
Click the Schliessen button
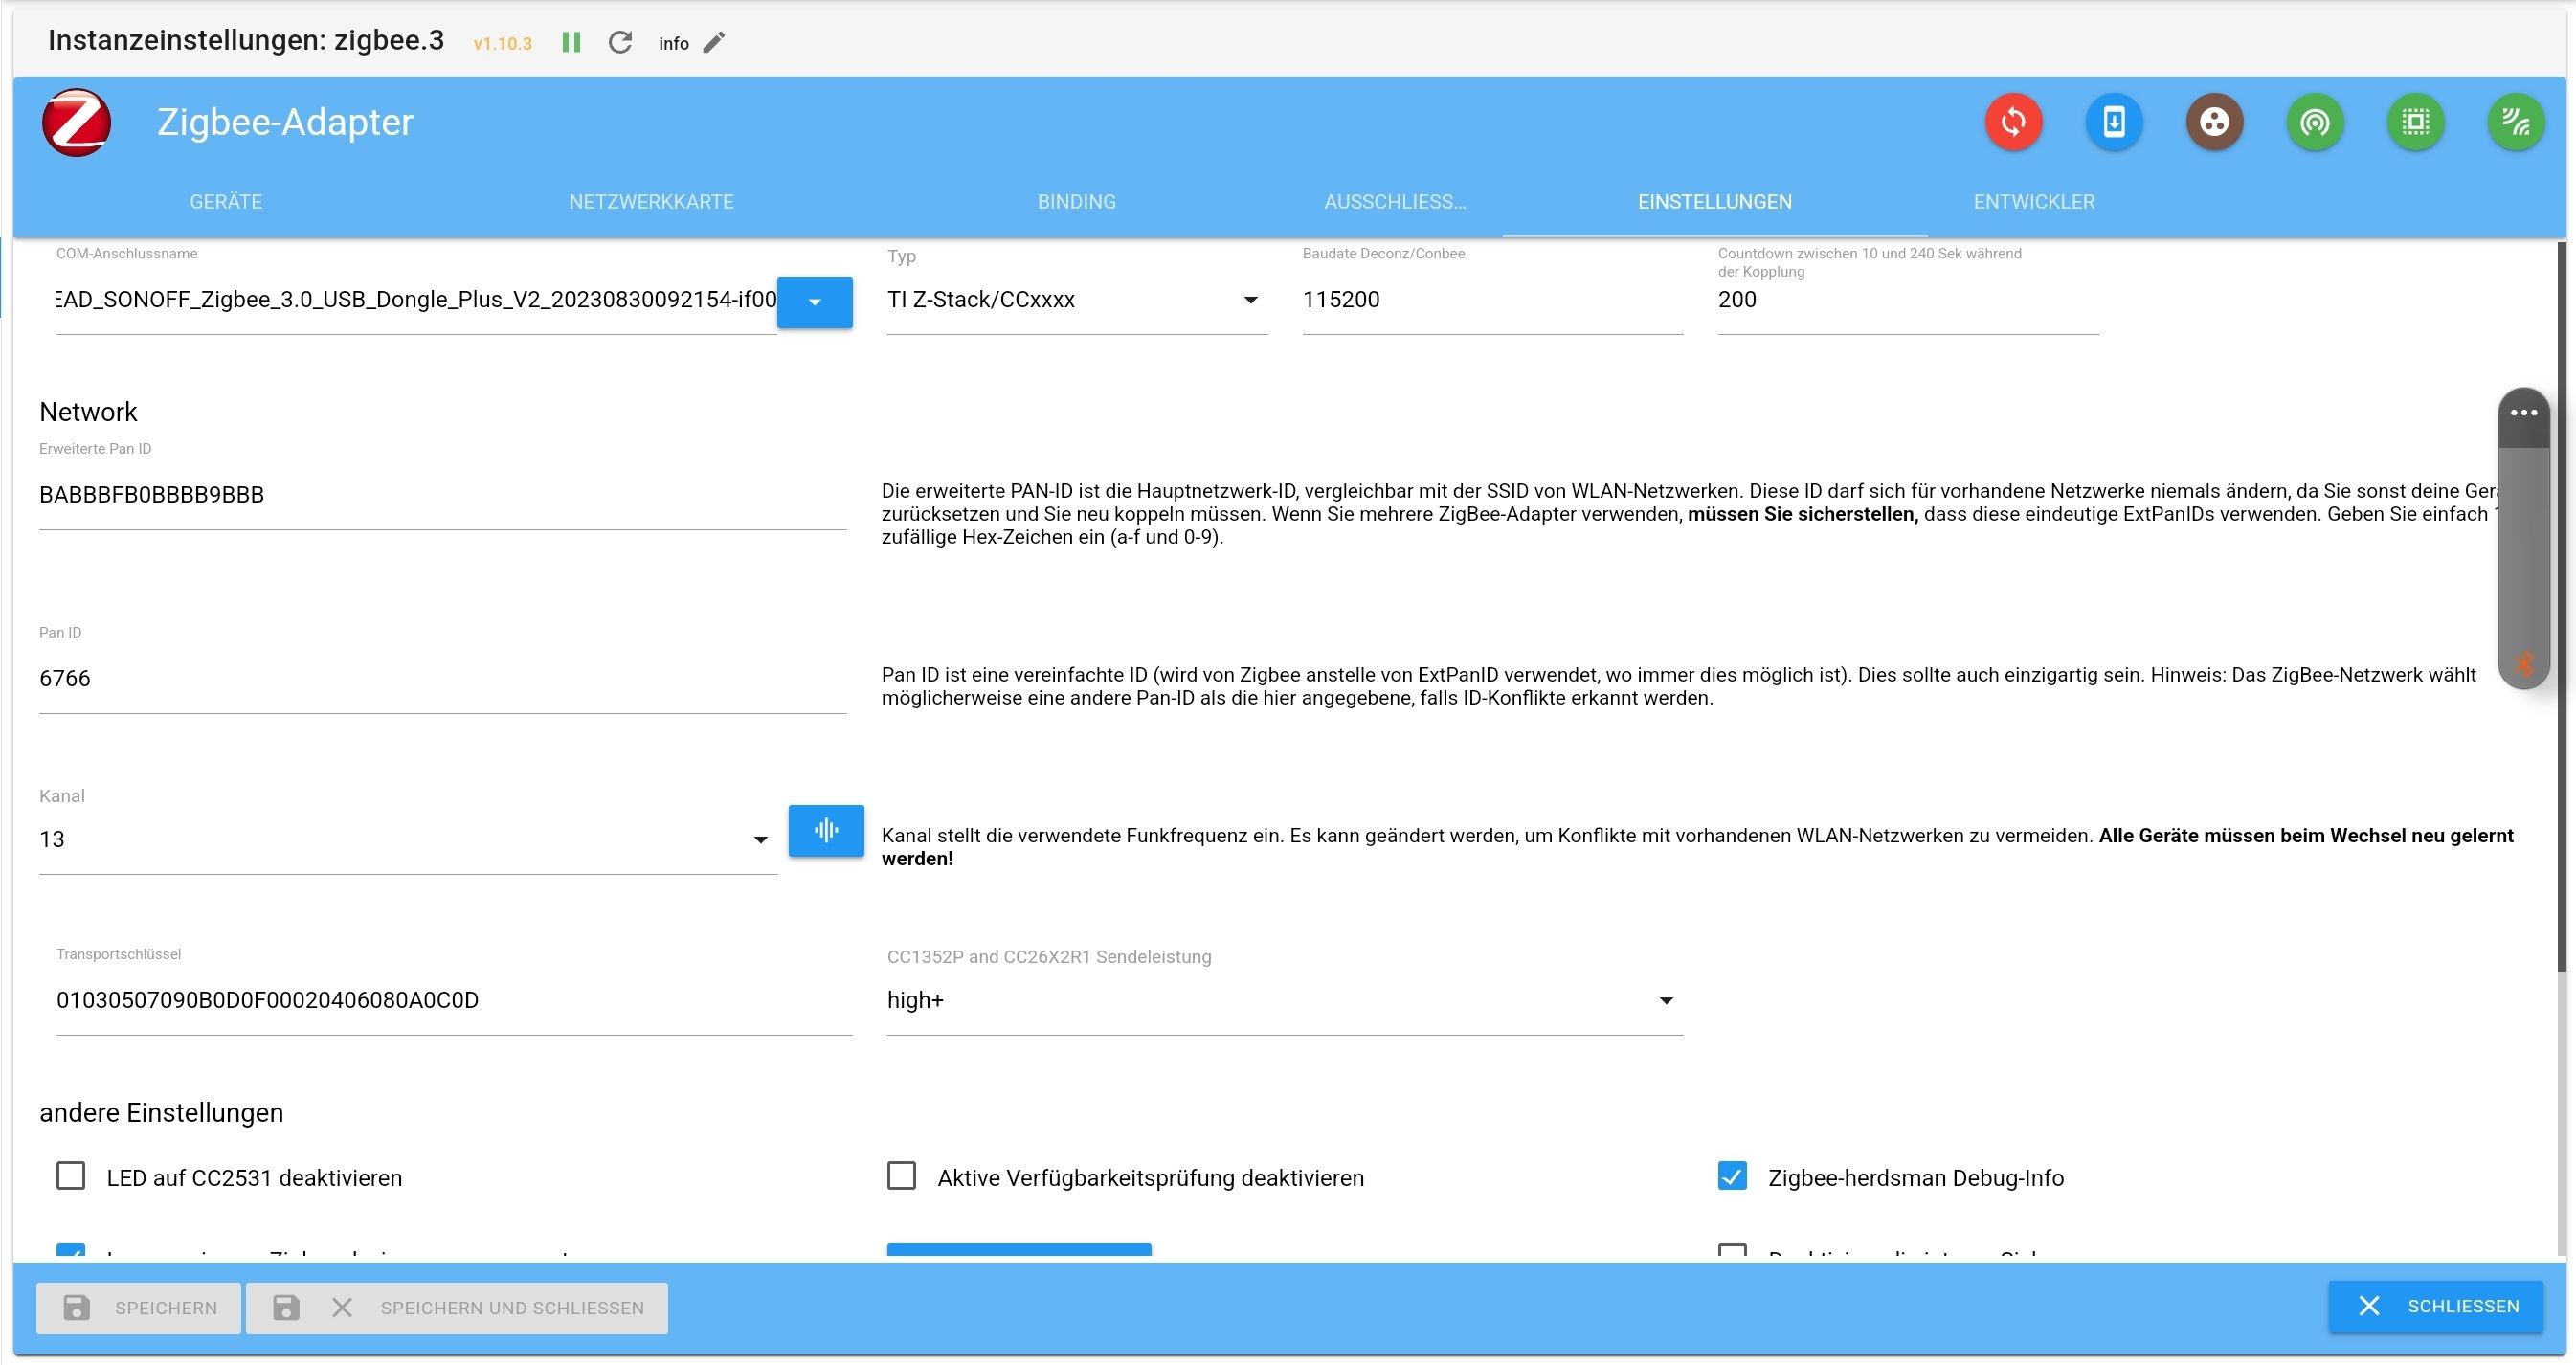2436,1306
